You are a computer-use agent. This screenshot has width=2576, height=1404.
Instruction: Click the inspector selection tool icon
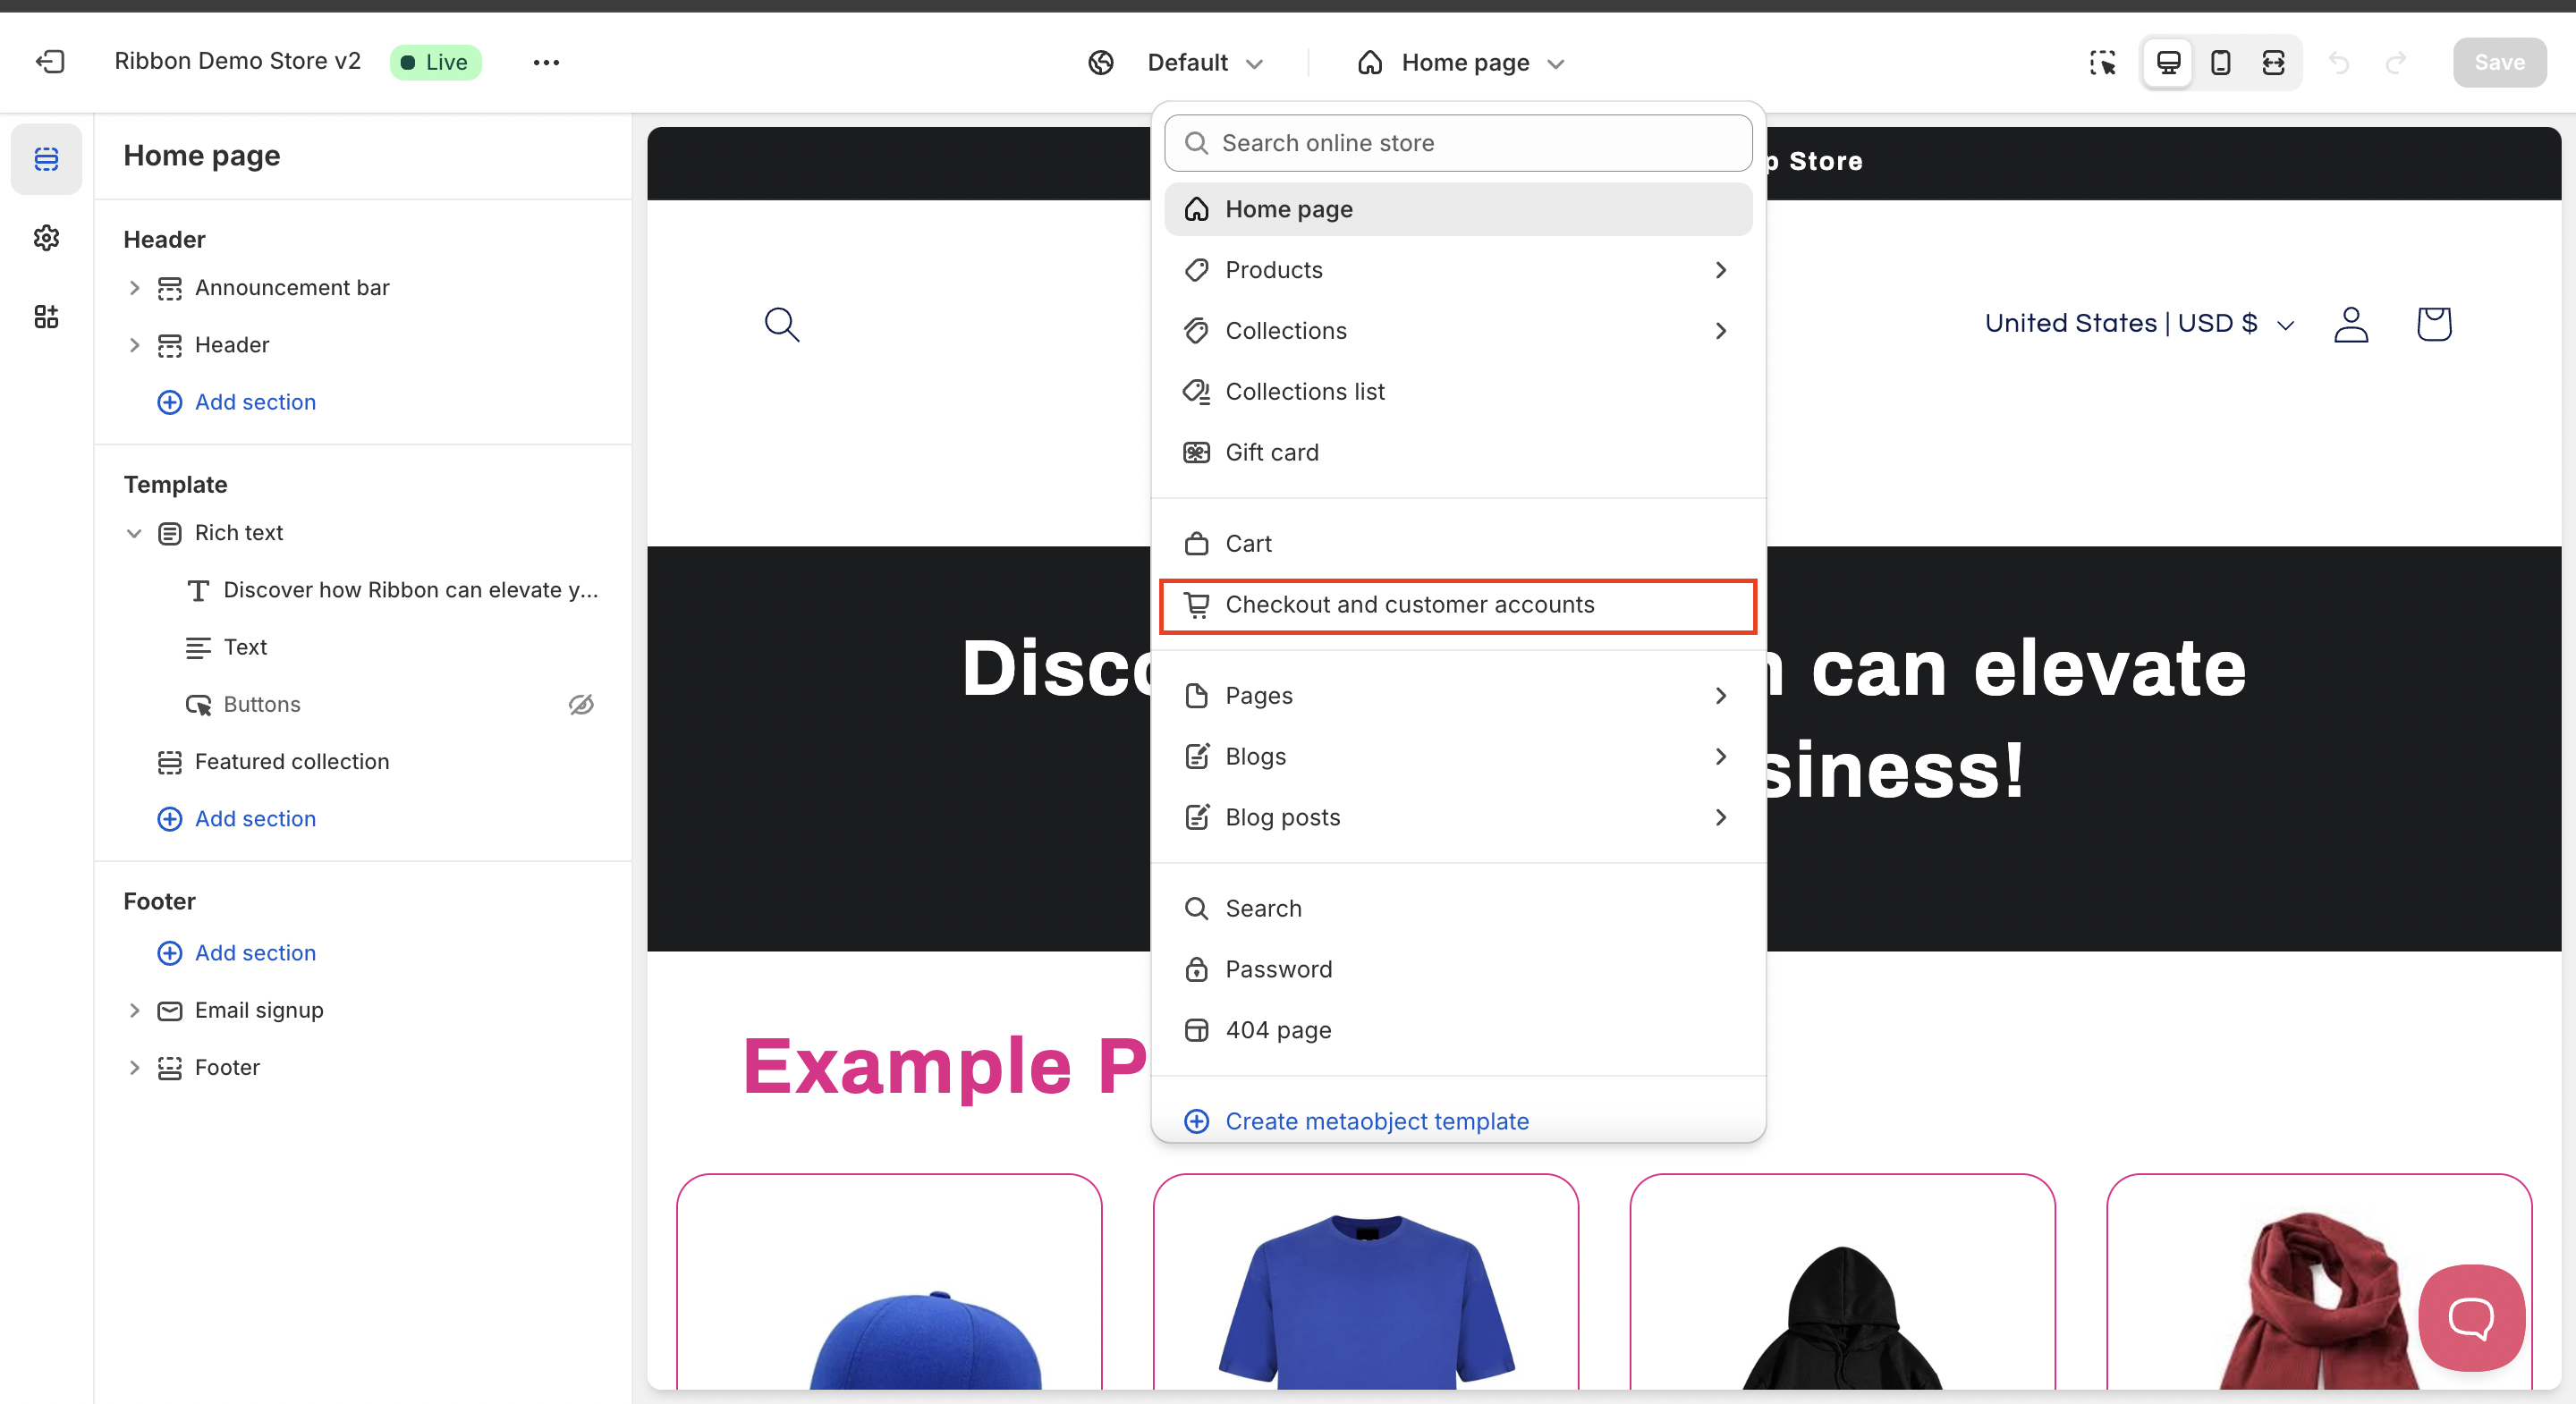tap(2102, 63)
